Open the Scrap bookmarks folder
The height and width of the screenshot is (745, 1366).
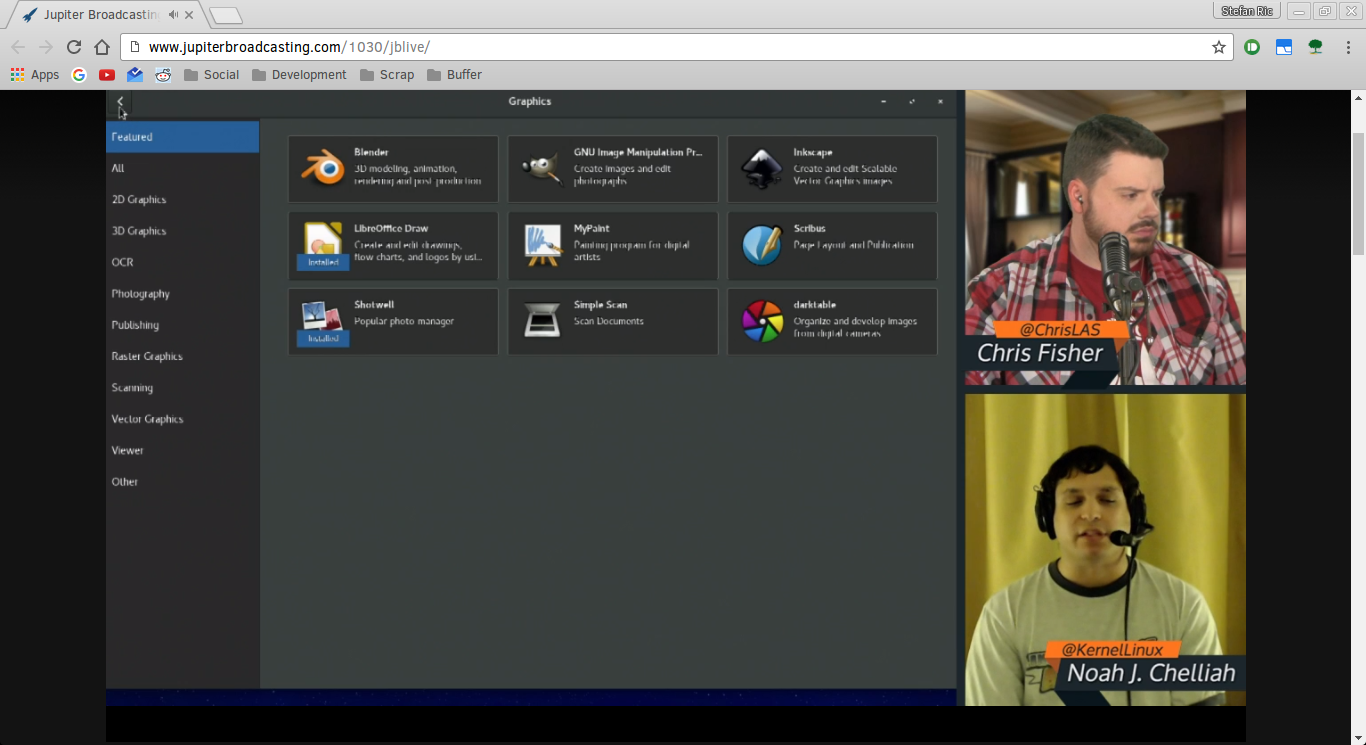[387, 75]
